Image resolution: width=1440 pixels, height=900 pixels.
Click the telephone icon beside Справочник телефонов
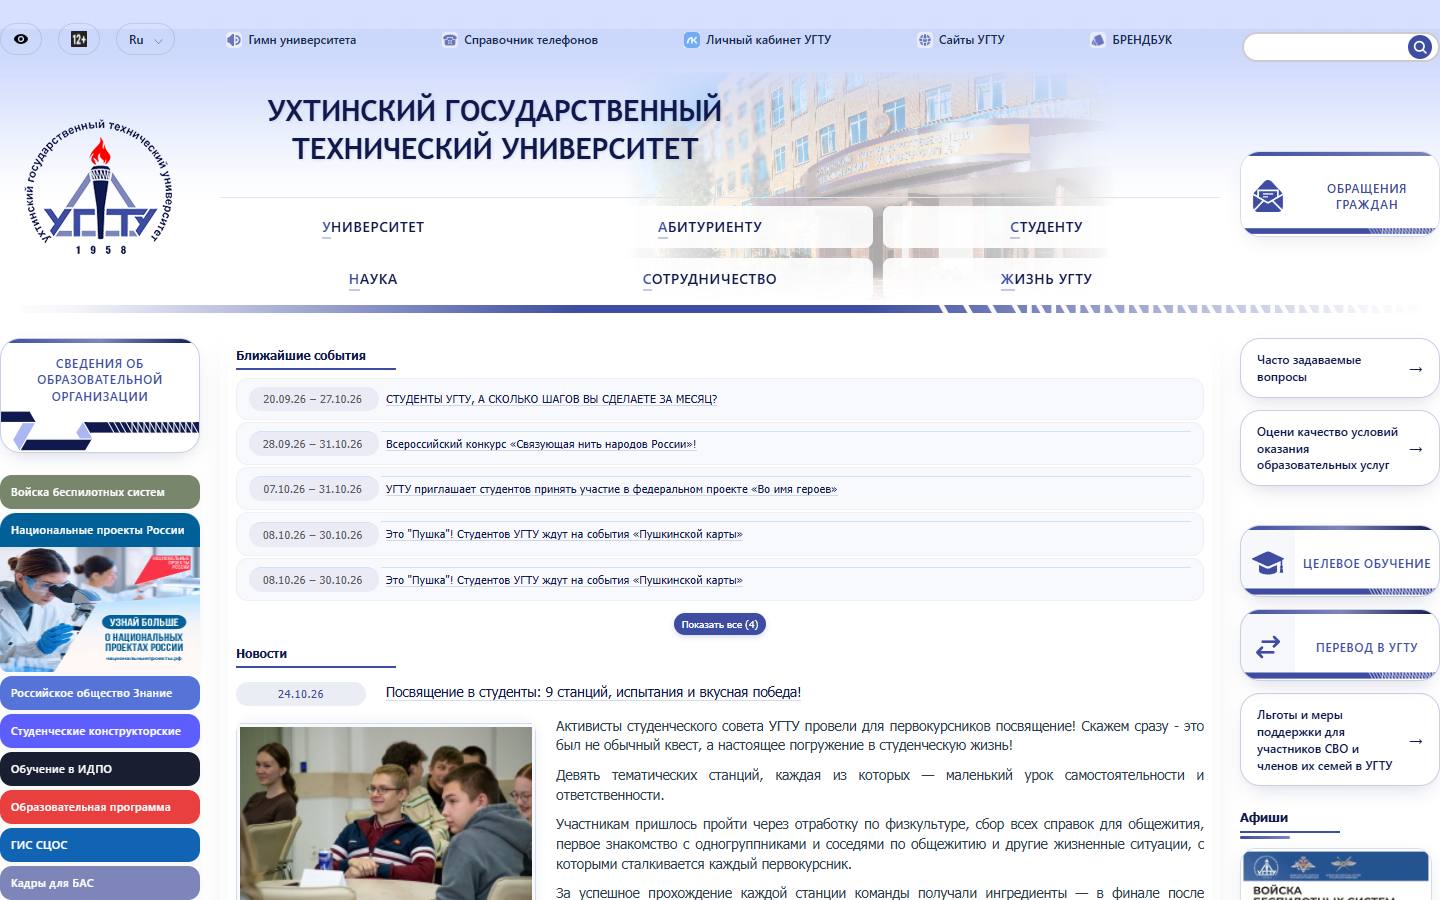[x=450, y=40]
